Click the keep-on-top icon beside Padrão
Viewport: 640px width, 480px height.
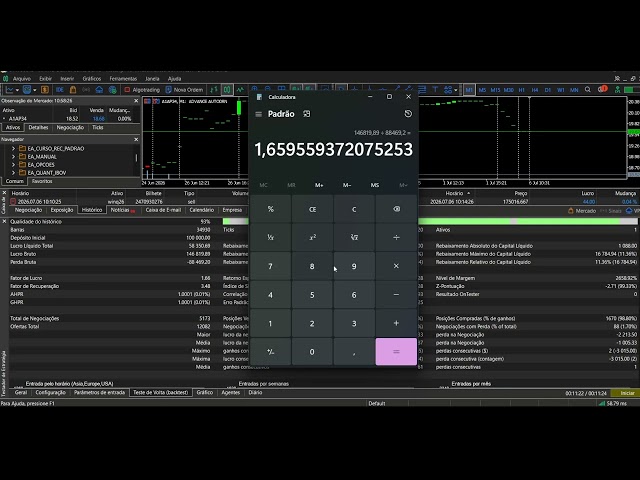coord(307,114)
